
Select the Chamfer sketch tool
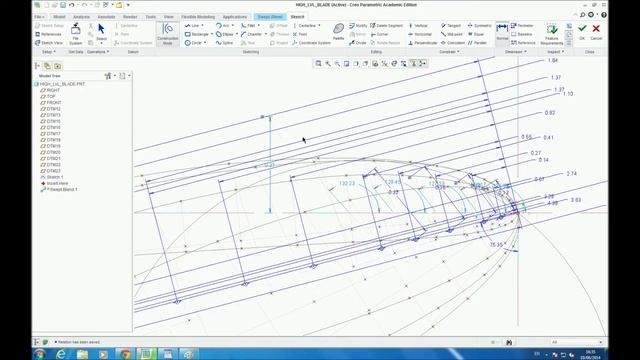click(x=251, y=34)
